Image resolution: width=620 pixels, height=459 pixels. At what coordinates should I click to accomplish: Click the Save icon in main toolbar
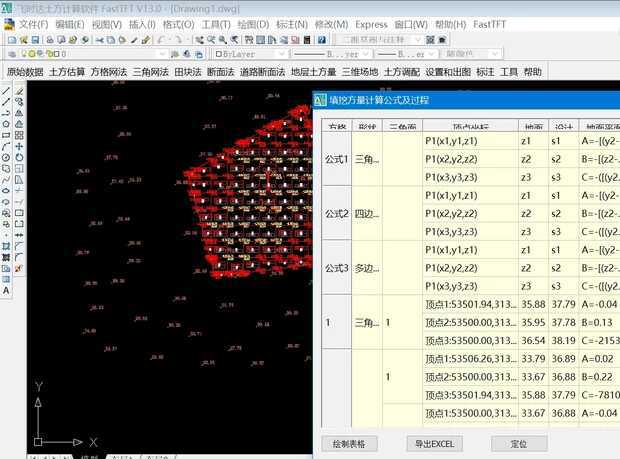[35, 40]
